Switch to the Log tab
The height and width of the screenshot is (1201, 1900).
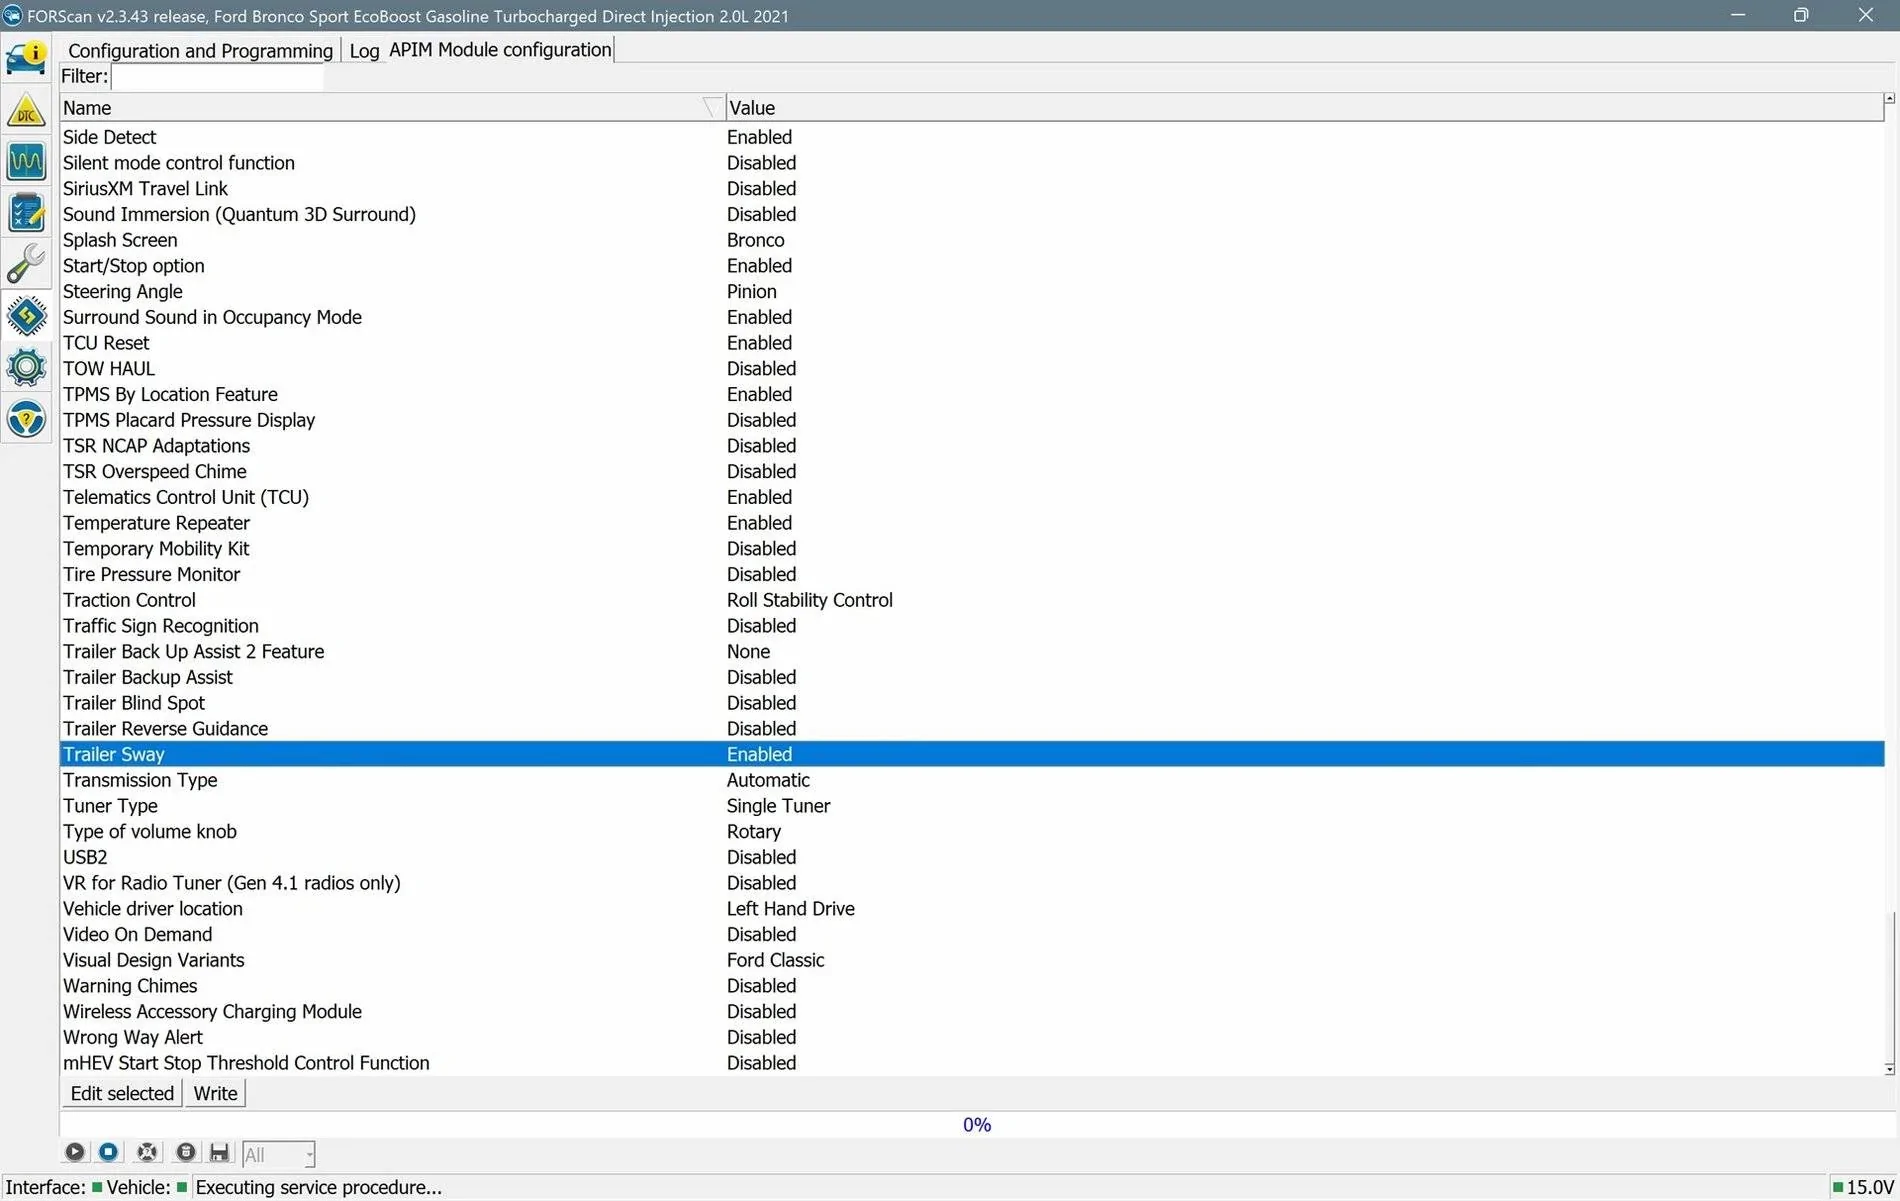click(364, 50)
